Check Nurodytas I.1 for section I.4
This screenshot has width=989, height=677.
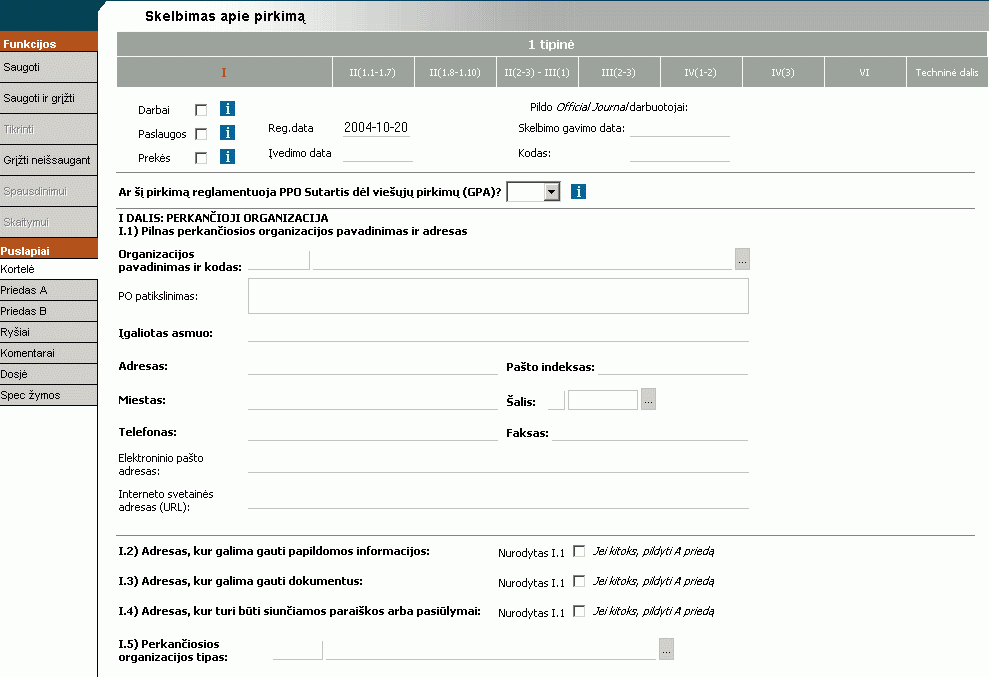(x=579, y=611)
